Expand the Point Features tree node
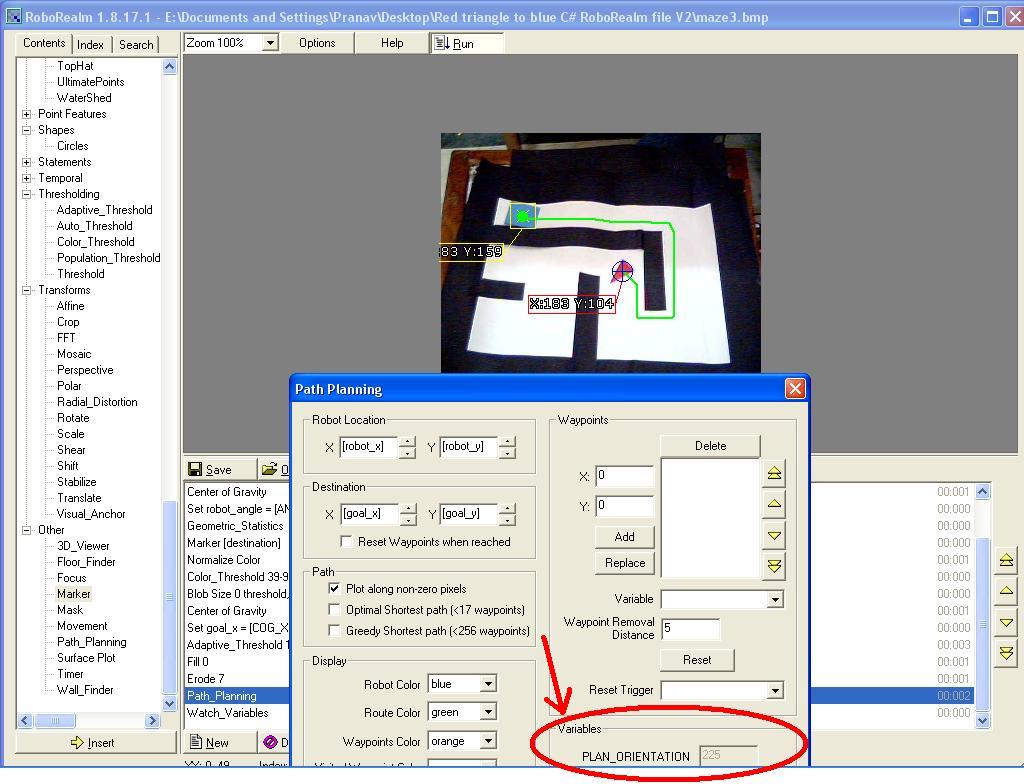The height and width of the screenshot is (784, 1024). [27, 114]
